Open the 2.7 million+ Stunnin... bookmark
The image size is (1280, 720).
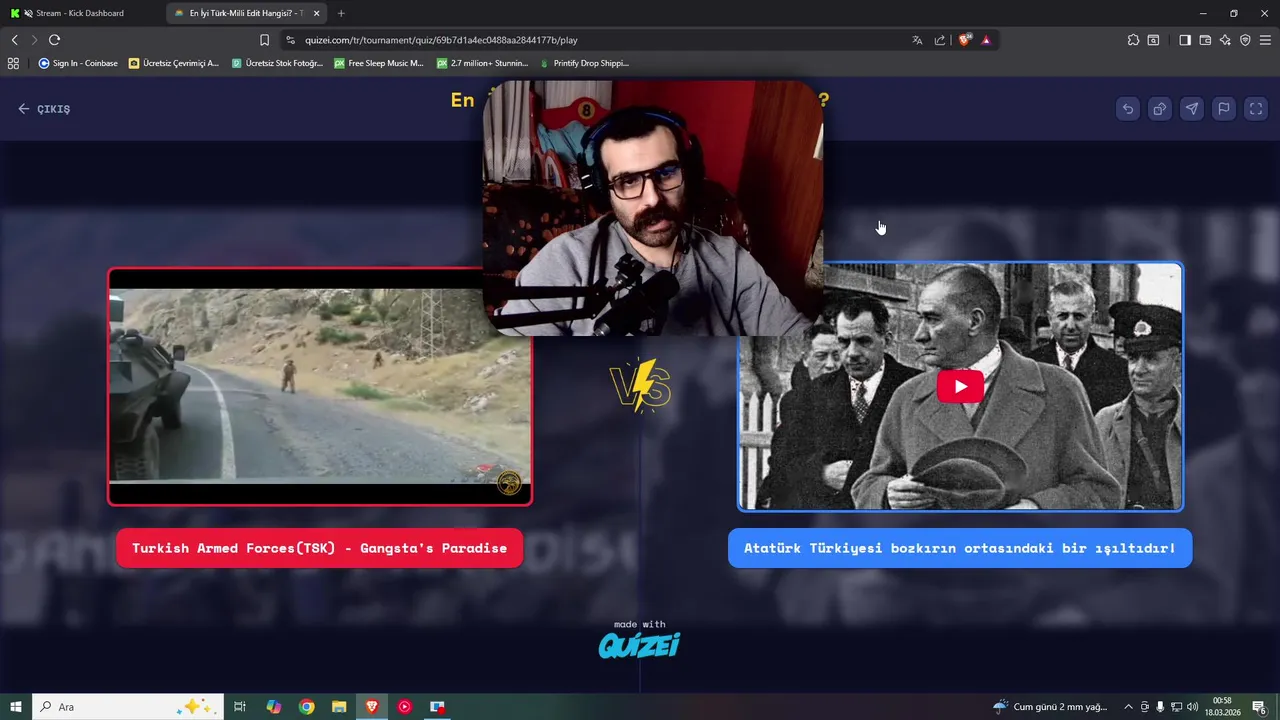coord(482,63)
